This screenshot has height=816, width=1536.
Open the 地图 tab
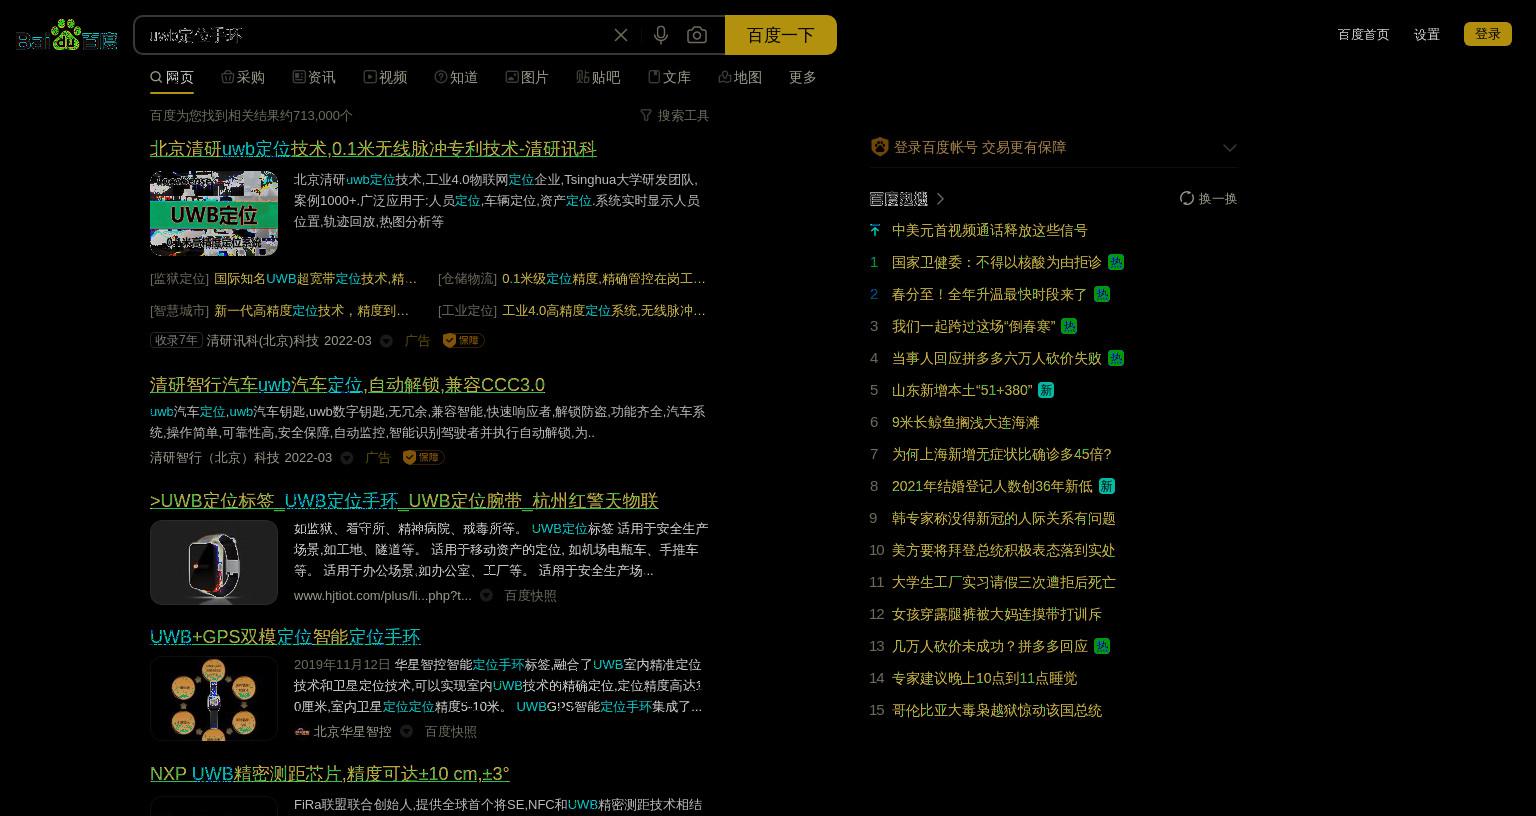740,77
